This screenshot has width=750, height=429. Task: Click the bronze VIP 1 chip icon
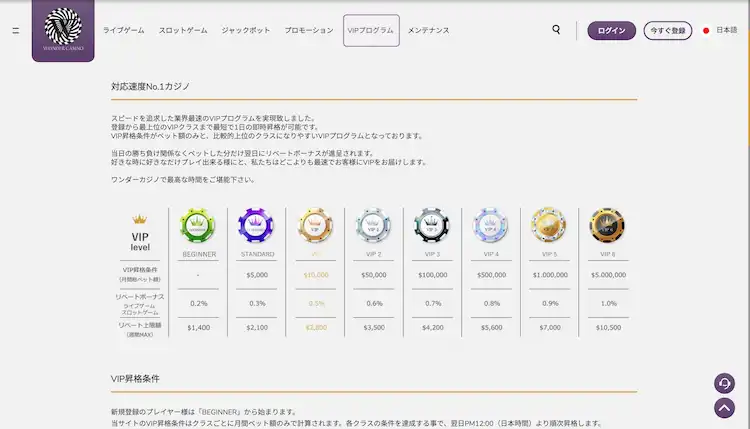315,225
